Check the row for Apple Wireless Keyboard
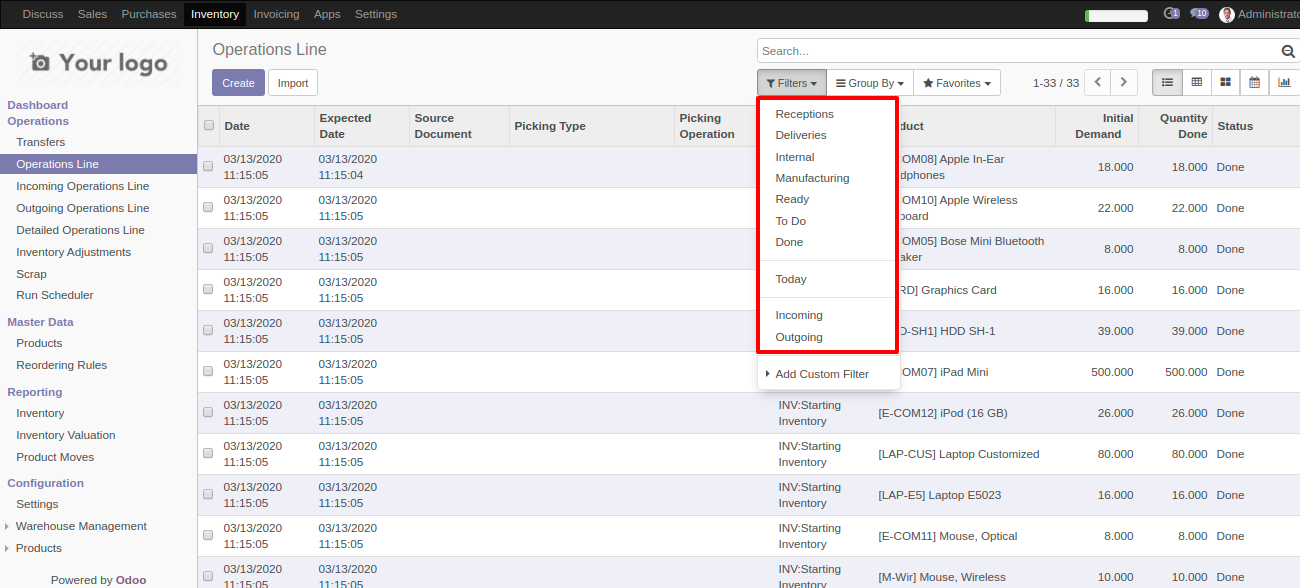Viewport: 1300px width, 588px height. (208, 208)
